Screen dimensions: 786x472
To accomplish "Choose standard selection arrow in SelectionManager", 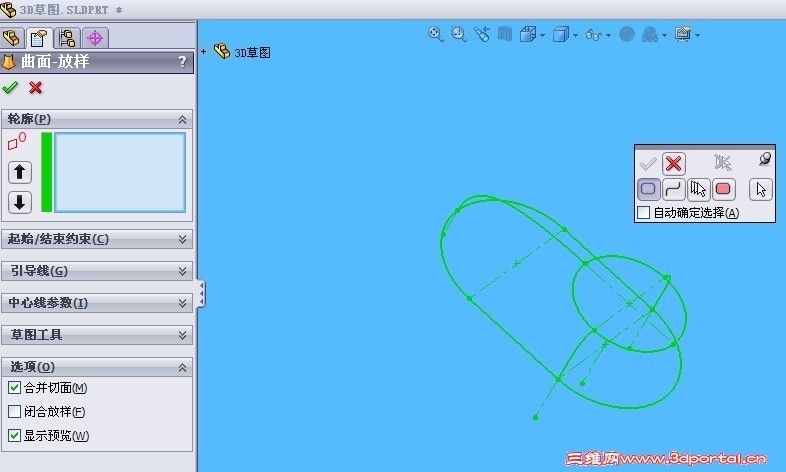I will point(761,189).
